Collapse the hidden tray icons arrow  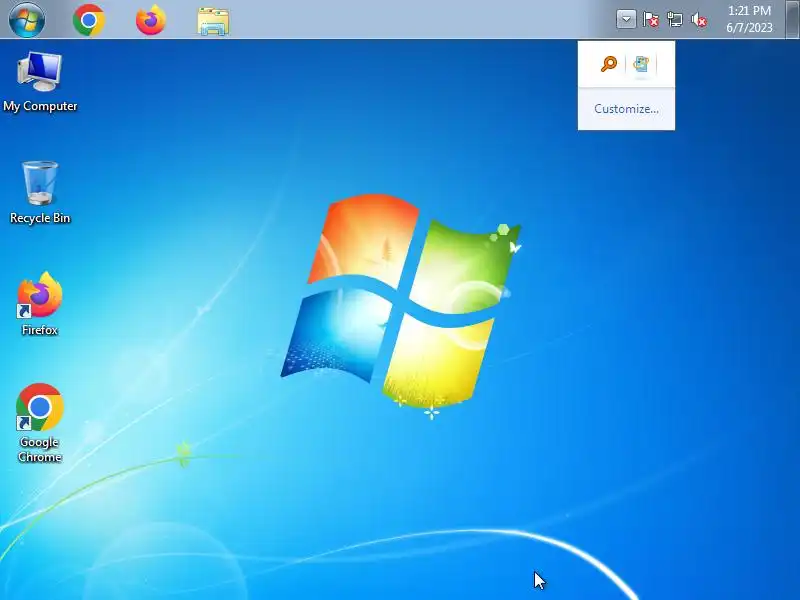pyautogui.click(x=626, y=19)
